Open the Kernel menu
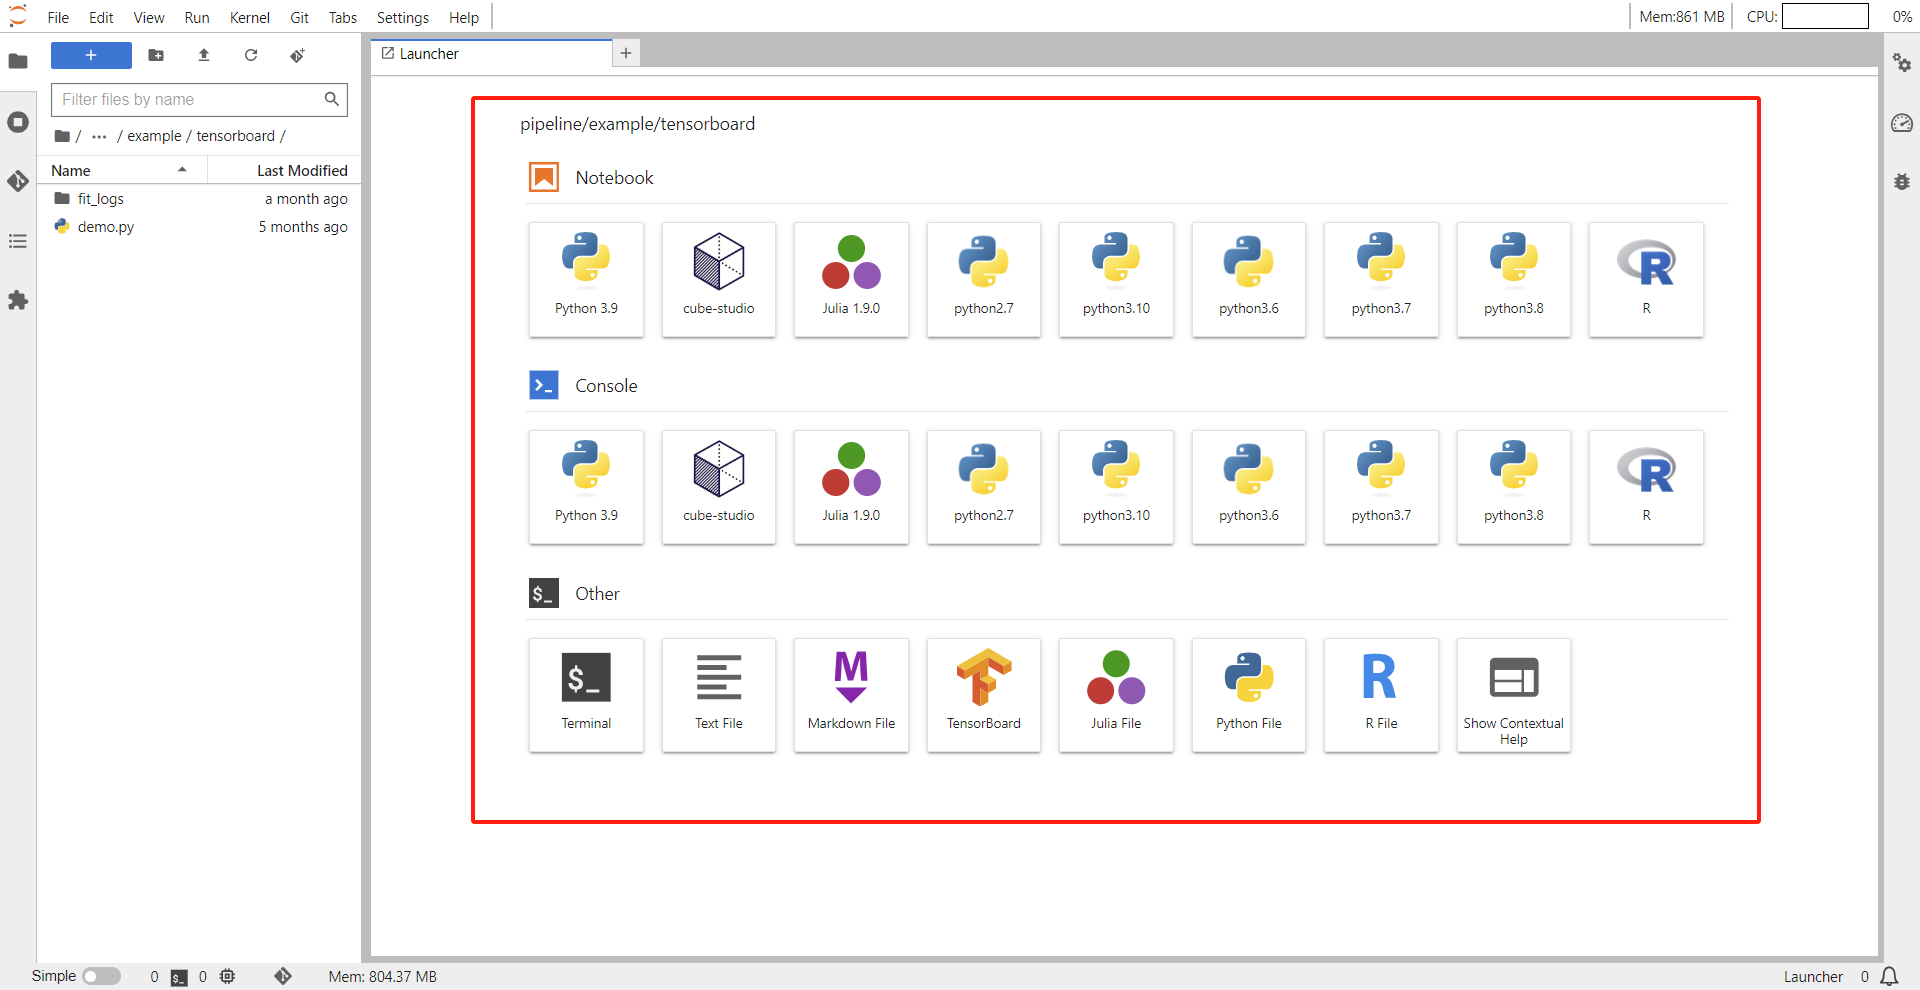The width and height of the screenshot is (1920, 990). (x=249, y=17)
